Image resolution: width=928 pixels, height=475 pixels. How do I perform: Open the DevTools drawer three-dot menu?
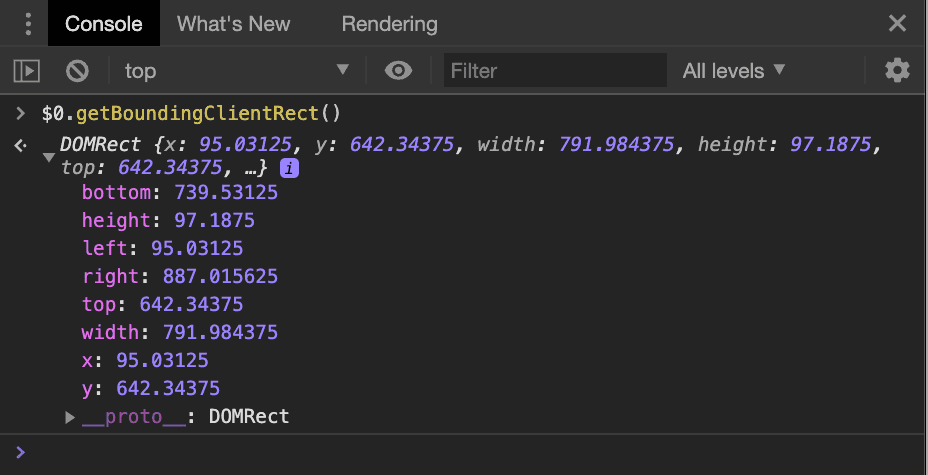[27, 23]
